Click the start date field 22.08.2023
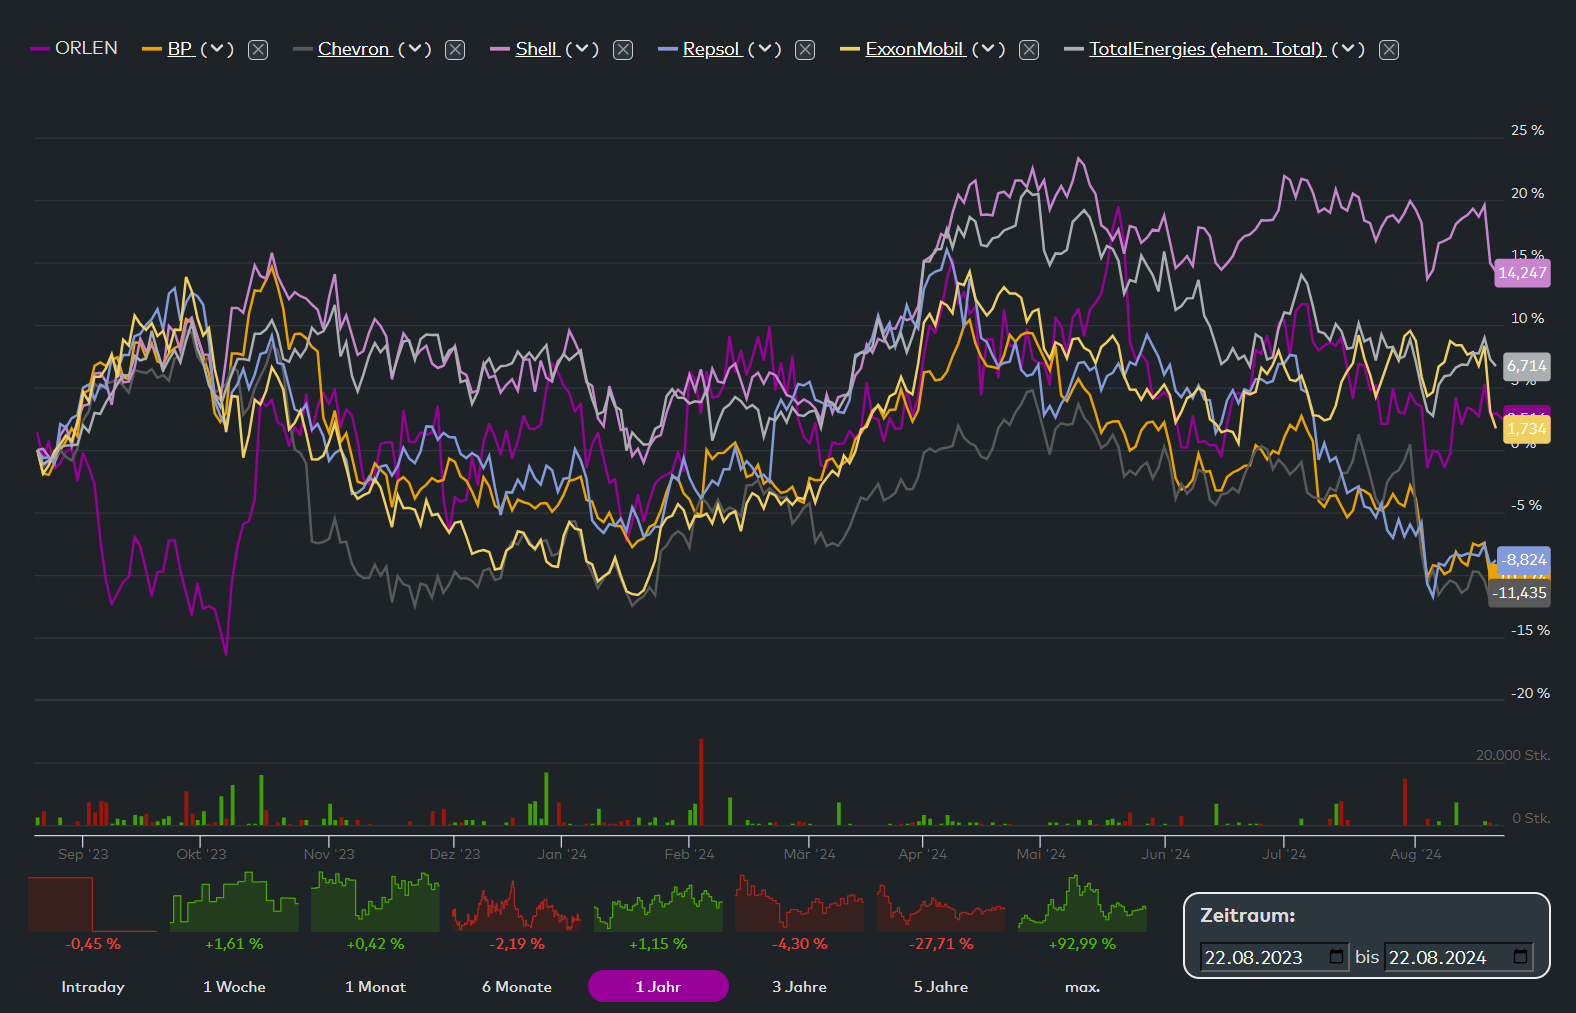Image resolution: width=1576 pixels, height=1013 pixels. (1274, 957)
